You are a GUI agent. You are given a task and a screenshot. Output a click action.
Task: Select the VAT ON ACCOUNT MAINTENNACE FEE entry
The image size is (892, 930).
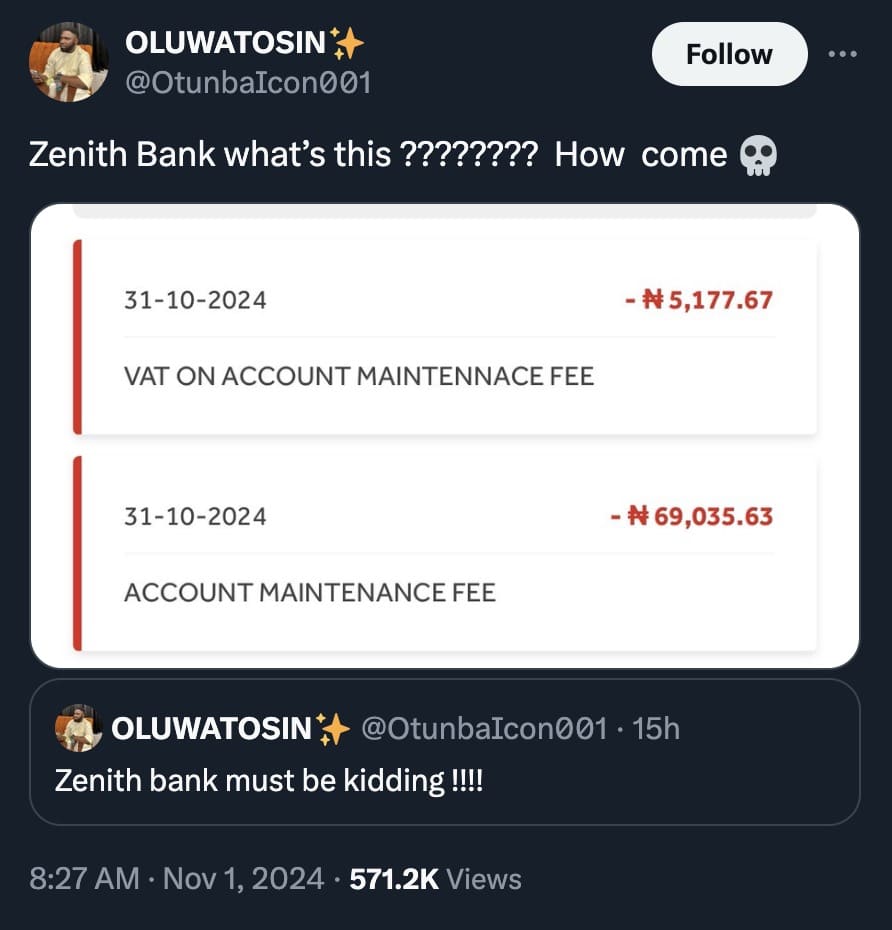tap(359, 376)
